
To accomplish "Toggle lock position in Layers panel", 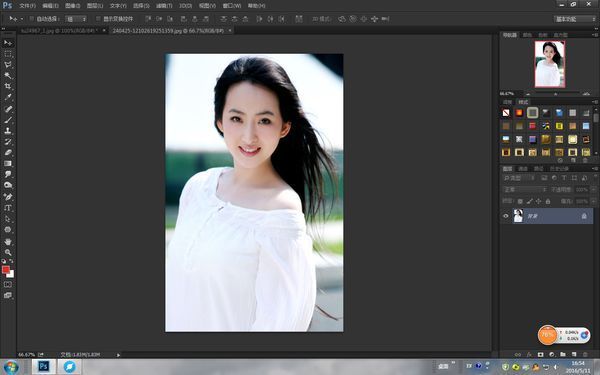I will 538,201.
